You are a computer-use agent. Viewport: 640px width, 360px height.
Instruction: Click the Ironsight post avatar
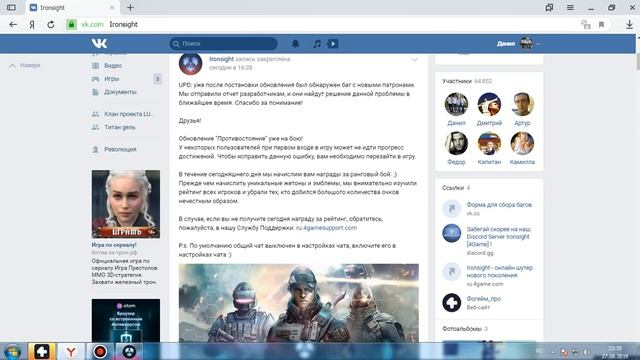[x=190, y=63]
